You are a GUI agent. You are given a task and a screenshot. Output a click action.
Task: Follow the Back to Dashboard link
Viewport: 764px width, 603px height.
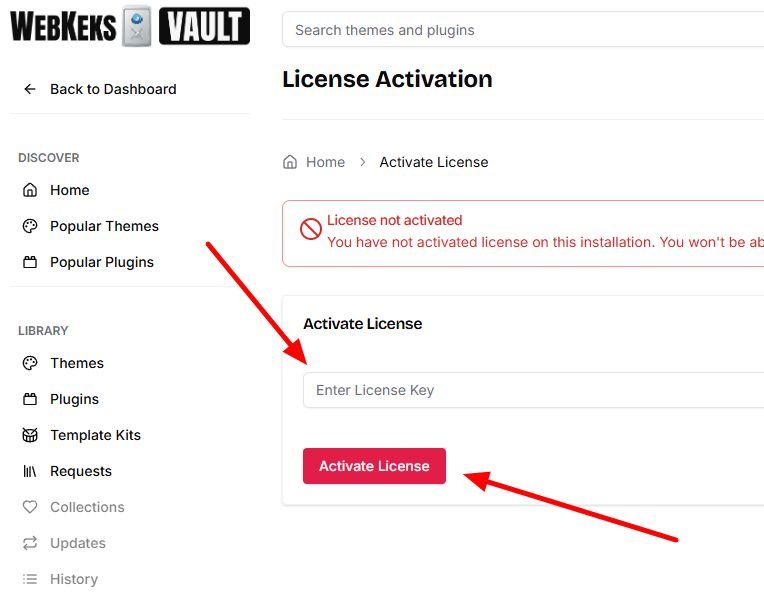click(113, 89)
